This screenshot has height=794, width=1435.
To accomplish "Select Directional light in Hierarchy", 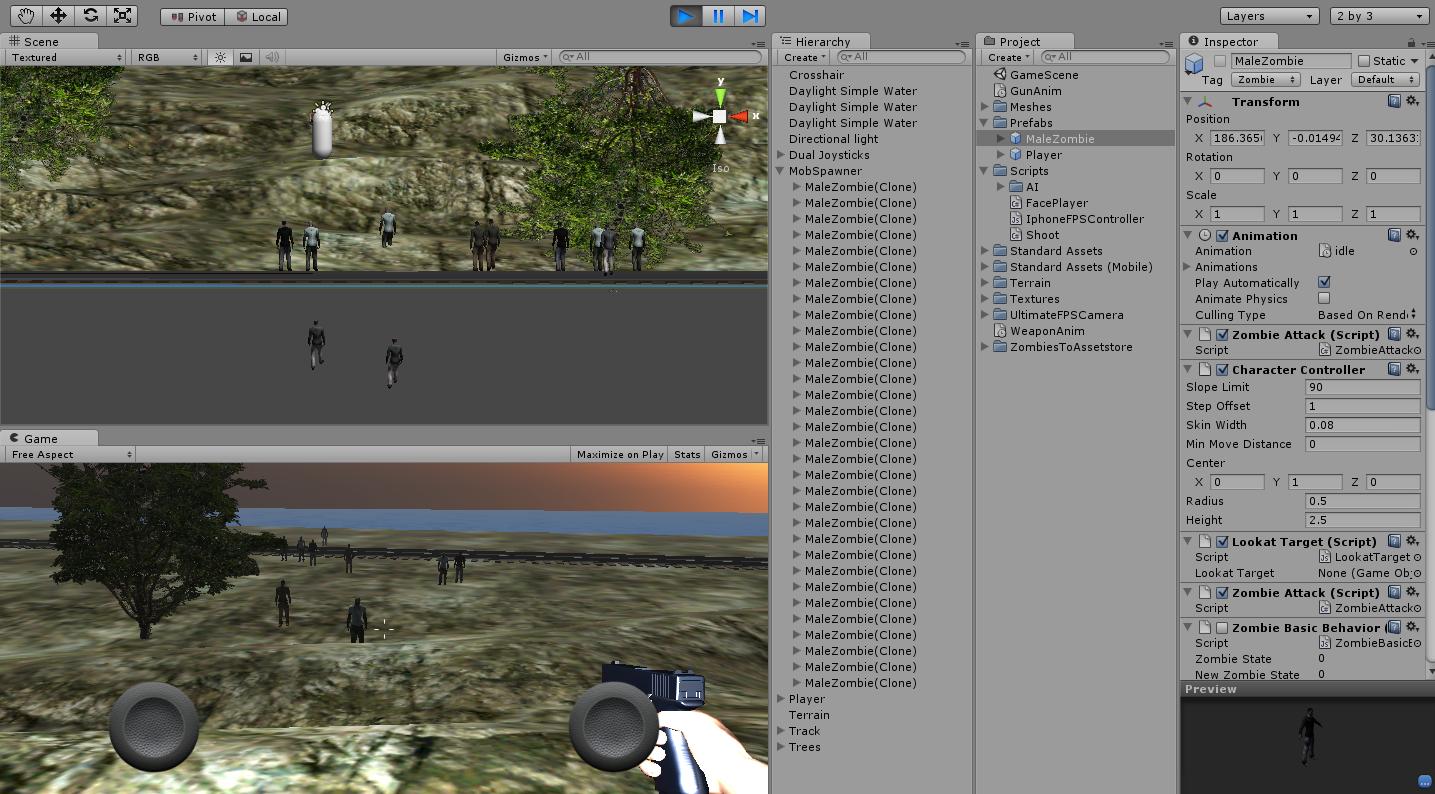I will point(833,139).
